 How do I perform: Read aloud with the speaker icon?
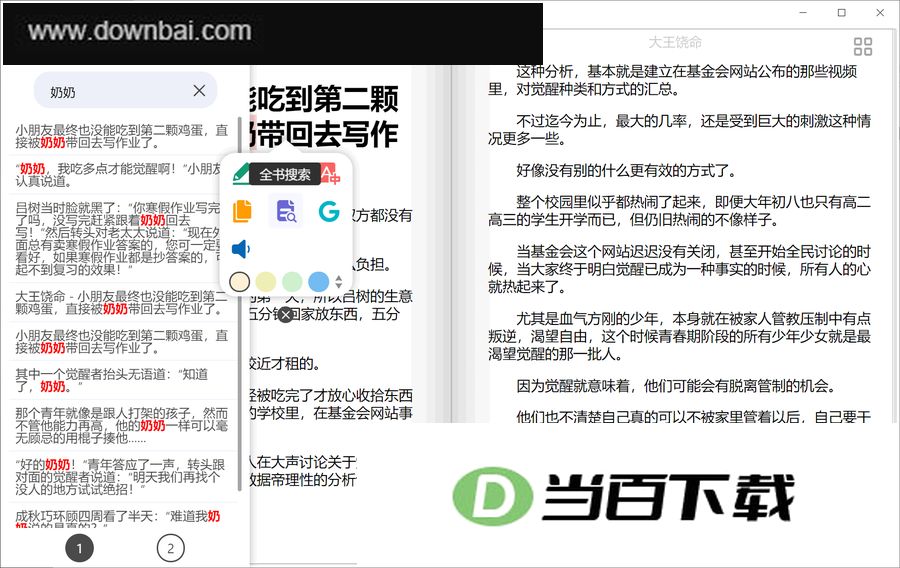(241, 249)
